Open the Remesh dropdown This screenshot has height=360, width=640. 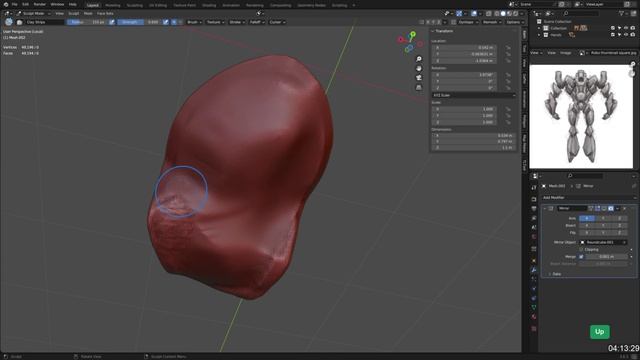pyautogui.click(x=492, y=22)
